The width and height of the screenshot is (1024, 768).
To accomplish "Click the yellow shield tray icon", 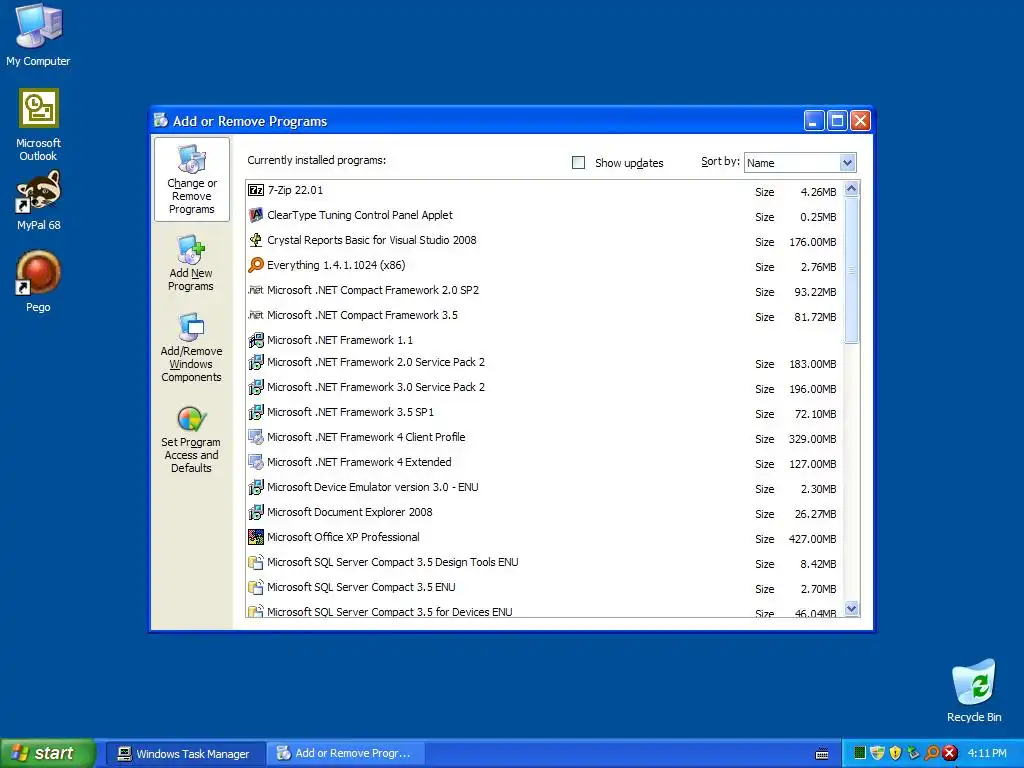I will pyautogui.click(x=895, y=753).
